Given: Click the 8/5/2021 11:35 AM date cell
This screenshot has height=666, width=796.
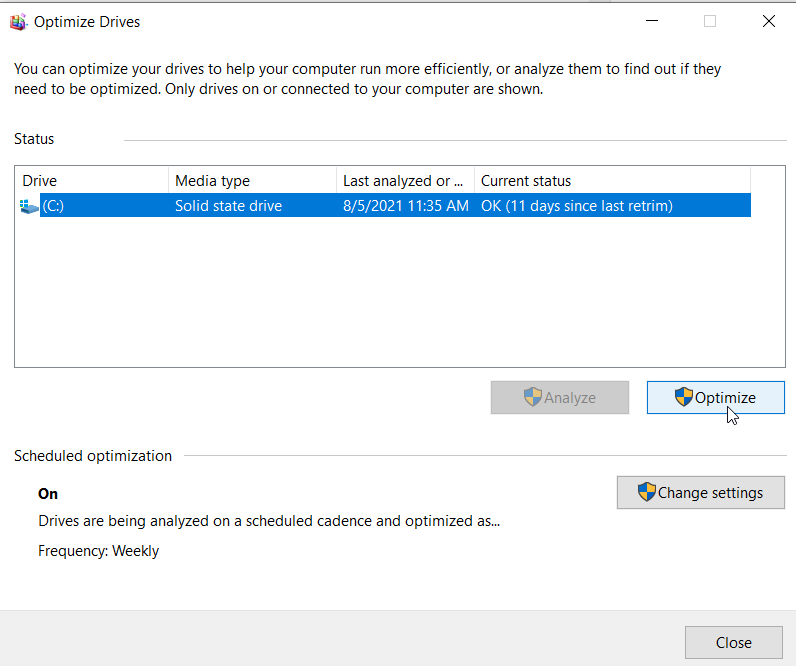Looking at the screenshot, I should point(406,206).
